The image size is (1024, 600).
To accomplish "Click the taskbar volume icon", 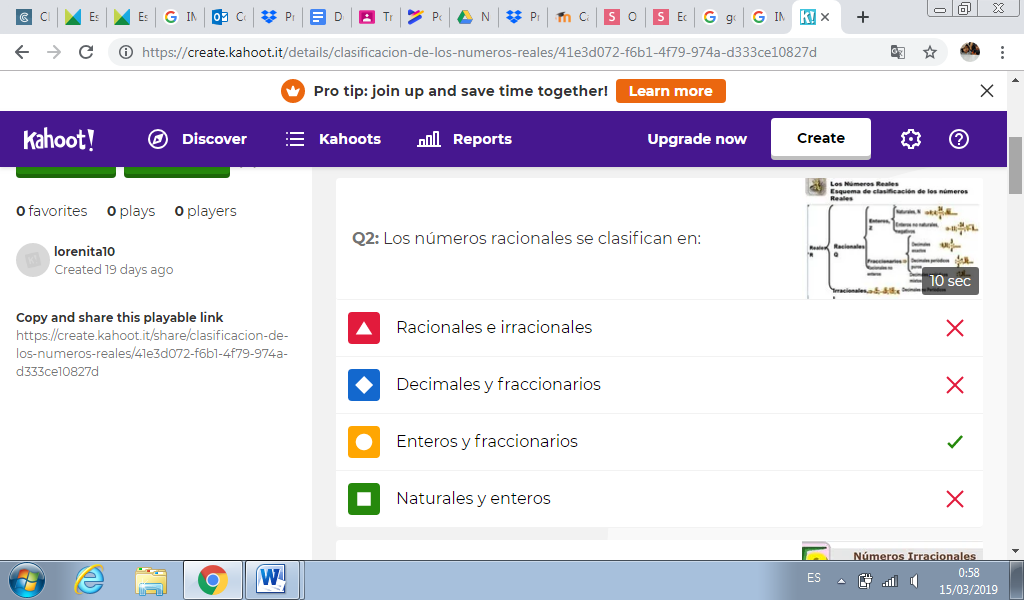I will (915, 580).
